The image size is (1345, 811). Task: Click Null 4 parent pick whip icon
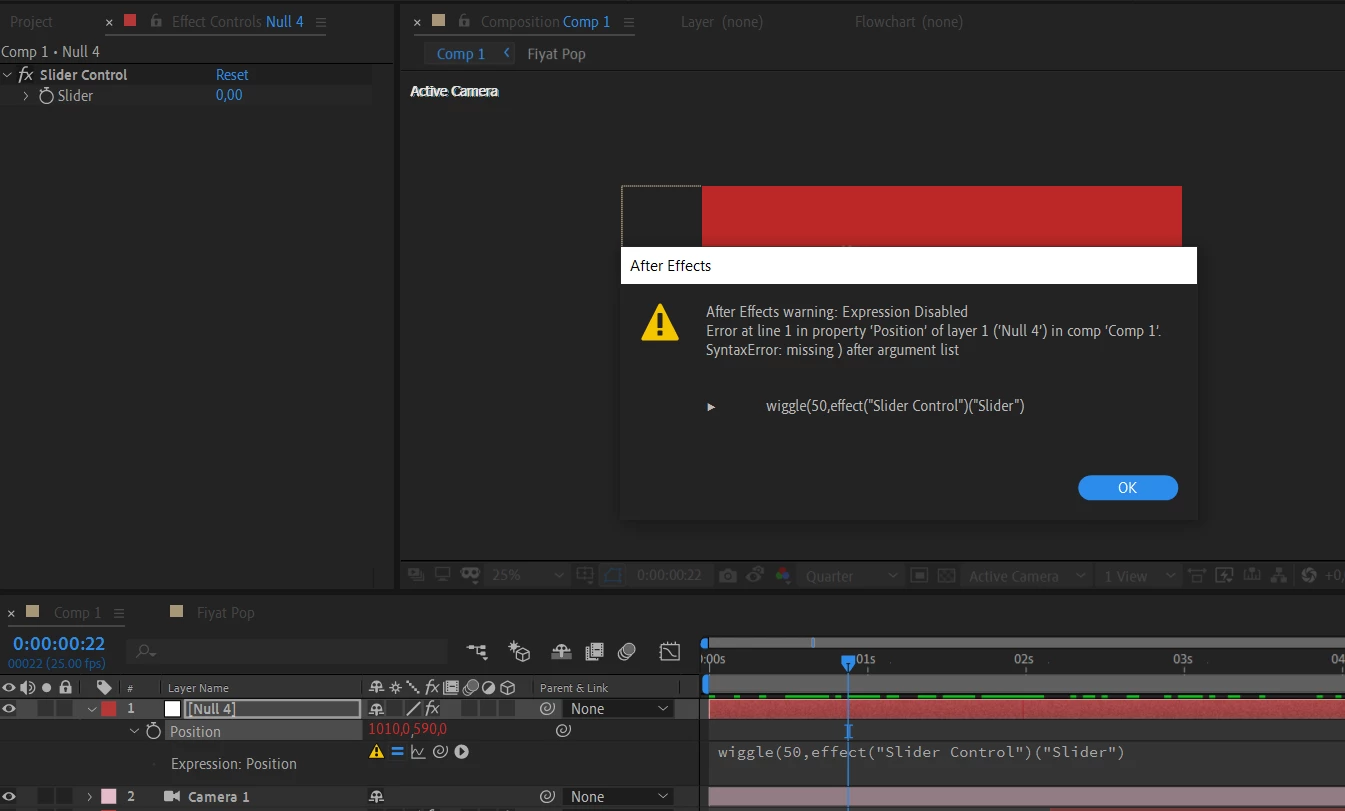(x=547, y=709)
